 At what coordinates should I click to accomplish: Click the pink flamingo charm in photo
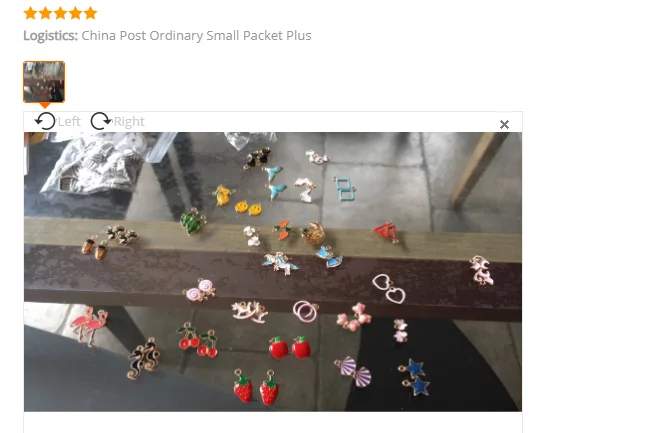pos(90,325)
